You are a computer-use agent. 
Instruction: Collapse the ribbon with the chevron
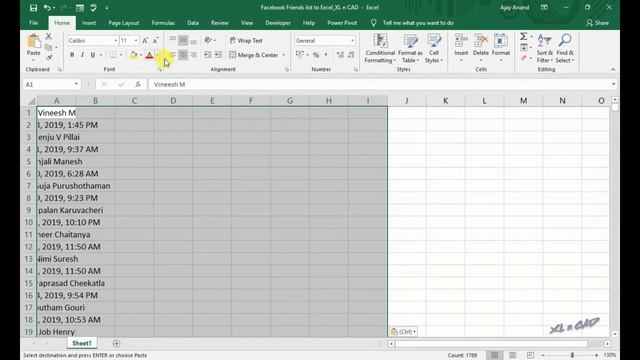click(613, 69)
